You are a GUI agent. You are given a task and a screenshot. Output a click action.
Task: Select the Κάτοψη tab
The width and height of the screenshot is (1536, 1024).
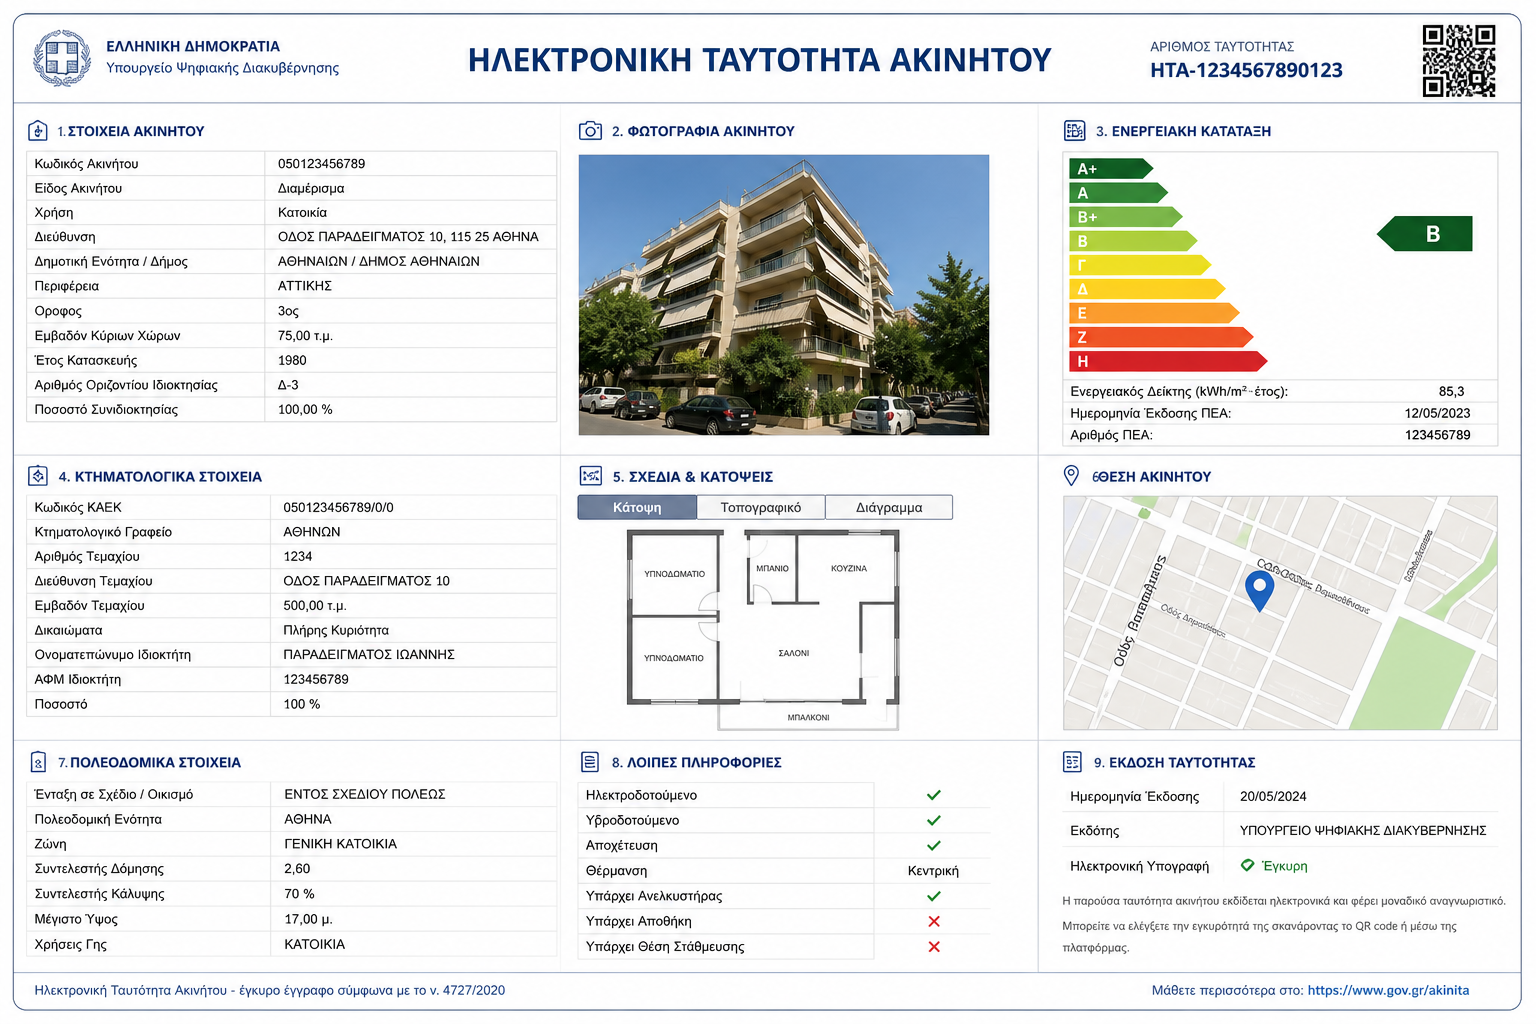click(637, 507)
